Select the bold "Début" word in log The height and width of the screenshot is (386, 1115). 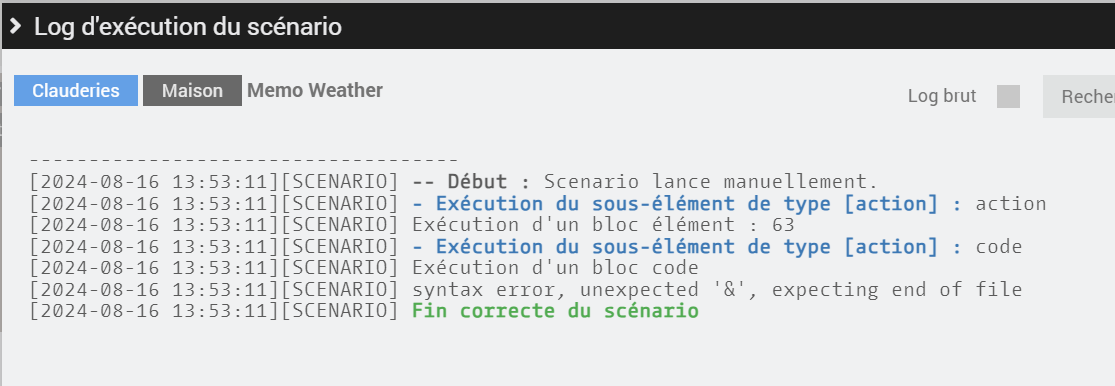coord(477,181)
